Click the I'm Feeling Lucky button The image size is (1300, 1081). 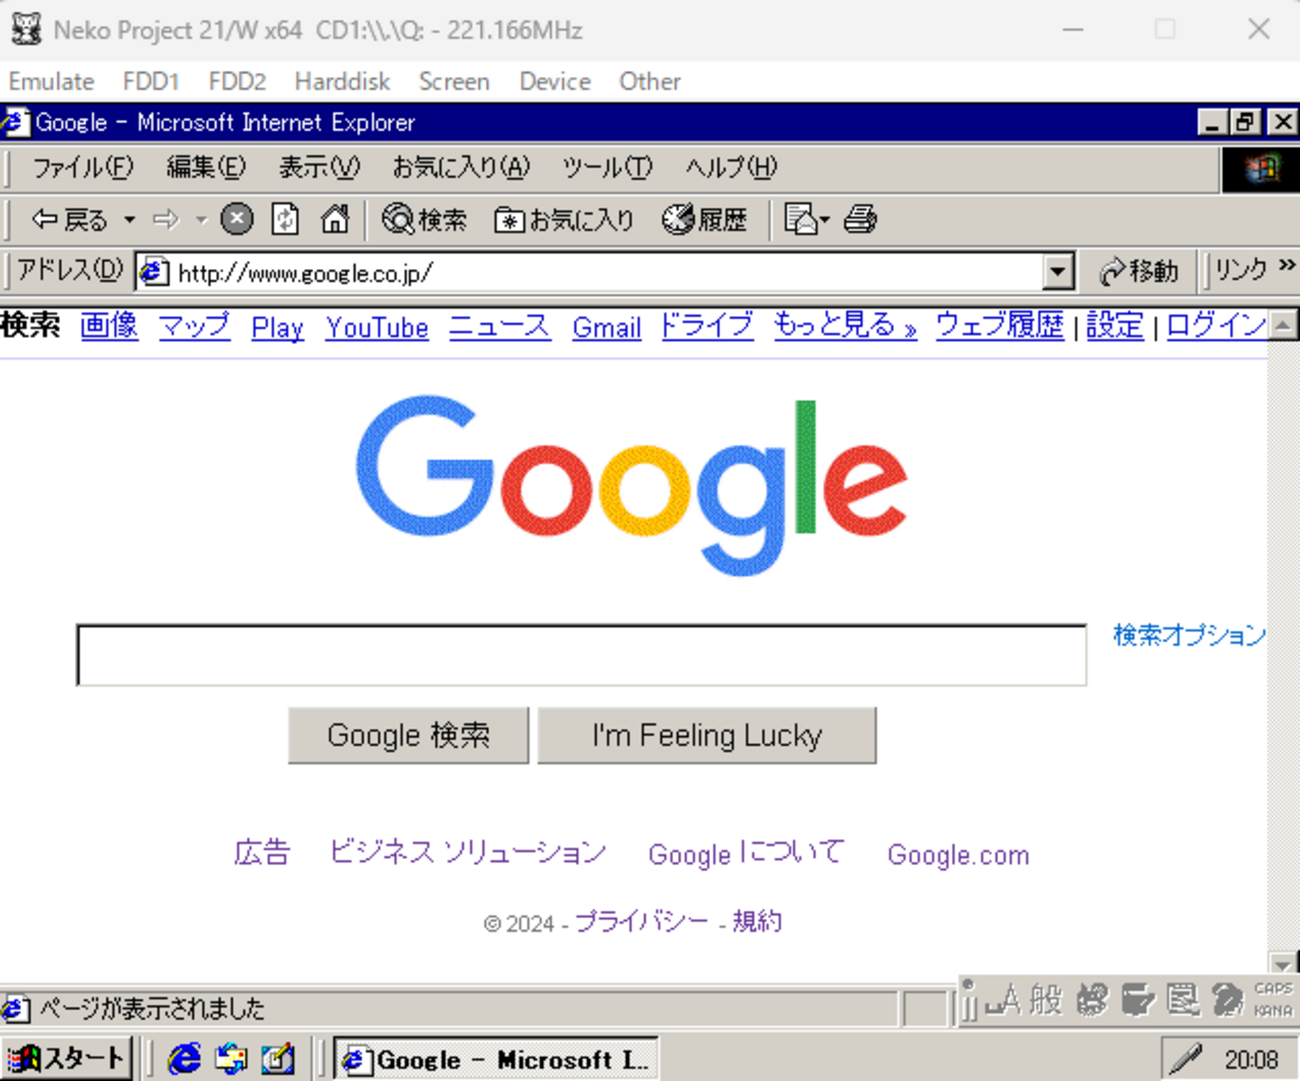click(x=707, y=736)
